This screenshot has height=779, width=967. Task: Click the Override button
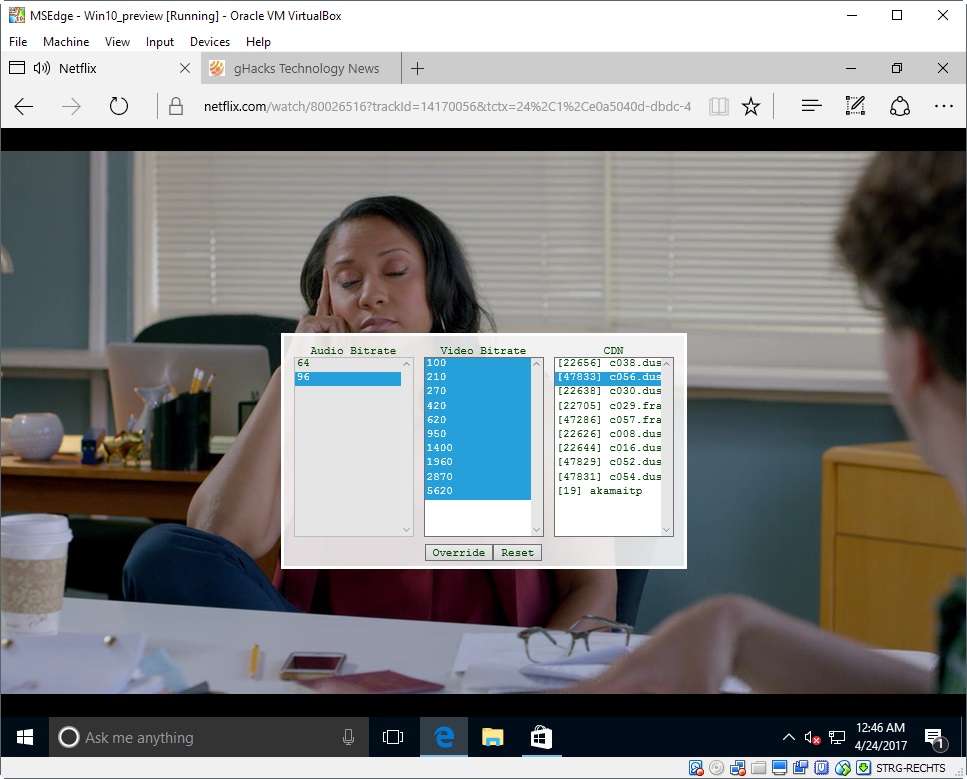click(x=459, y=553)
